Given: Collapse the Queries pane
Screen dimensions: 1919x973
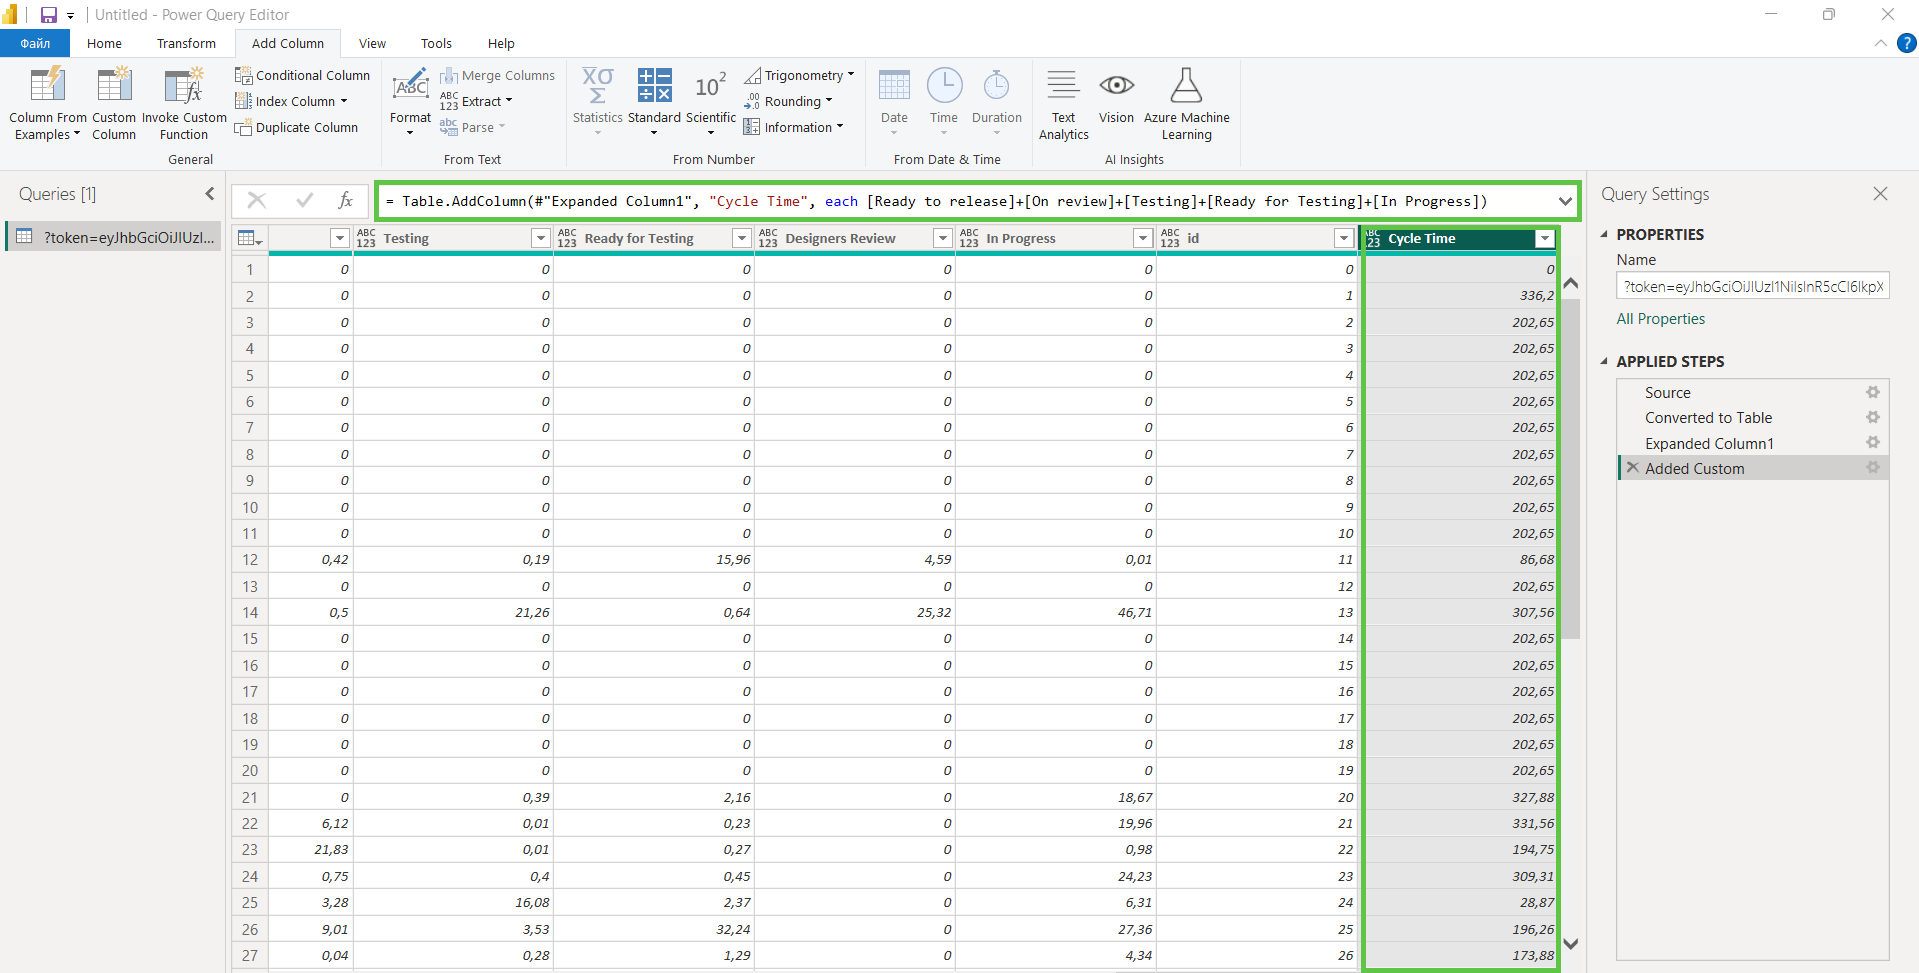Looking at the screenshot, I should (210, 194).
